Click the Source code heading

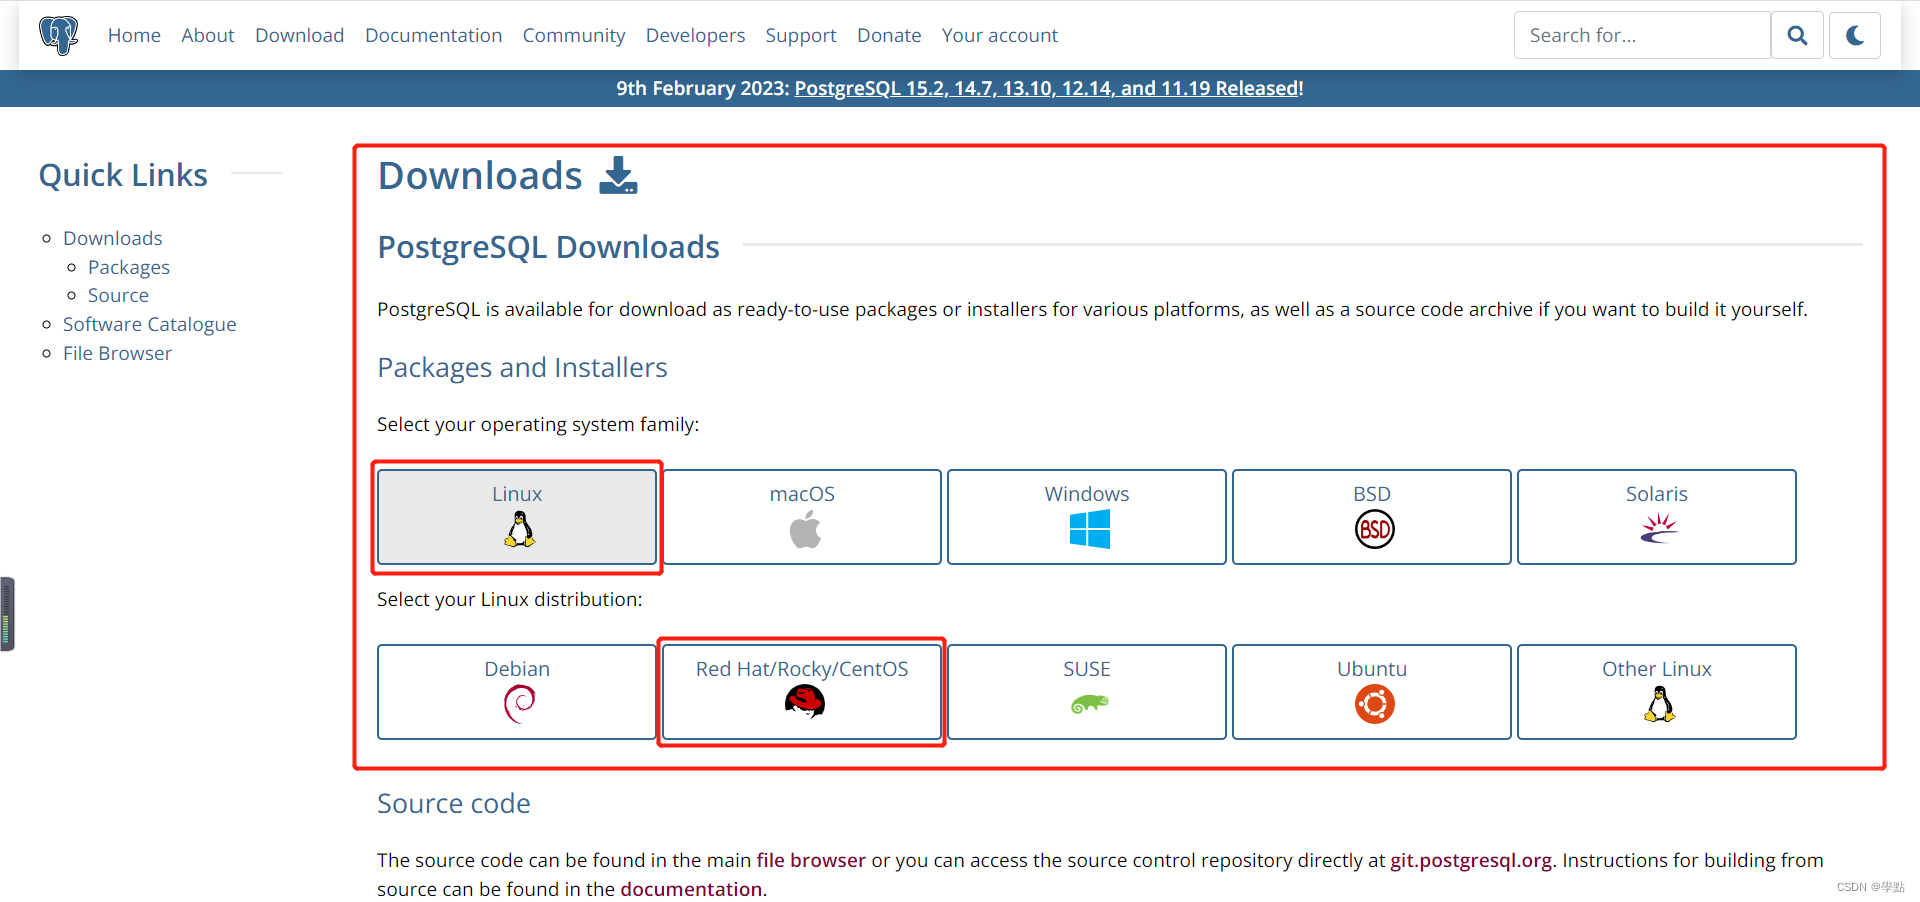click(454, 803)
